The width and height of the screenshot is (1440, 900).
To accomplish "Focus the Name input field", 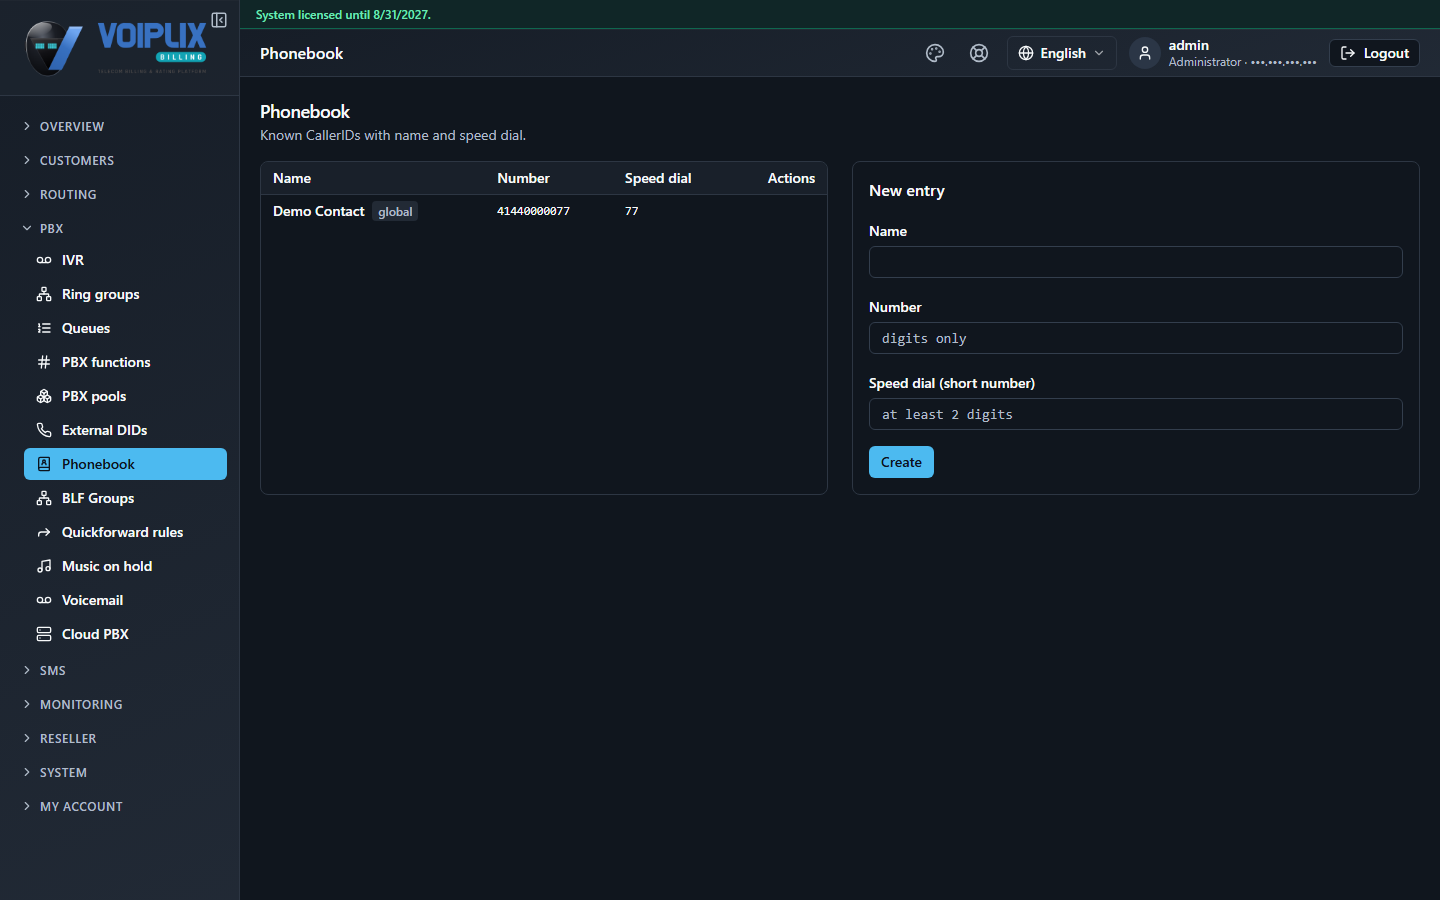I will pyautogui.click(x=1135, y=262).
